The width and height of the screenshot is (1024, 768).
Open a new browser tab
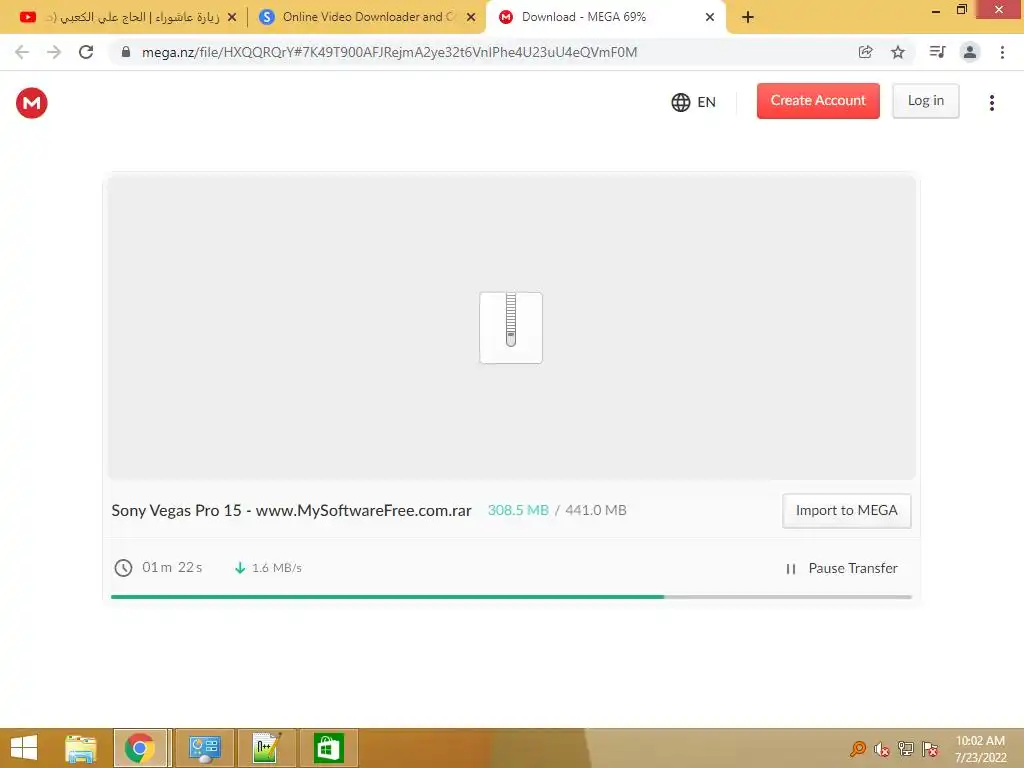click(x=748, y=17)
